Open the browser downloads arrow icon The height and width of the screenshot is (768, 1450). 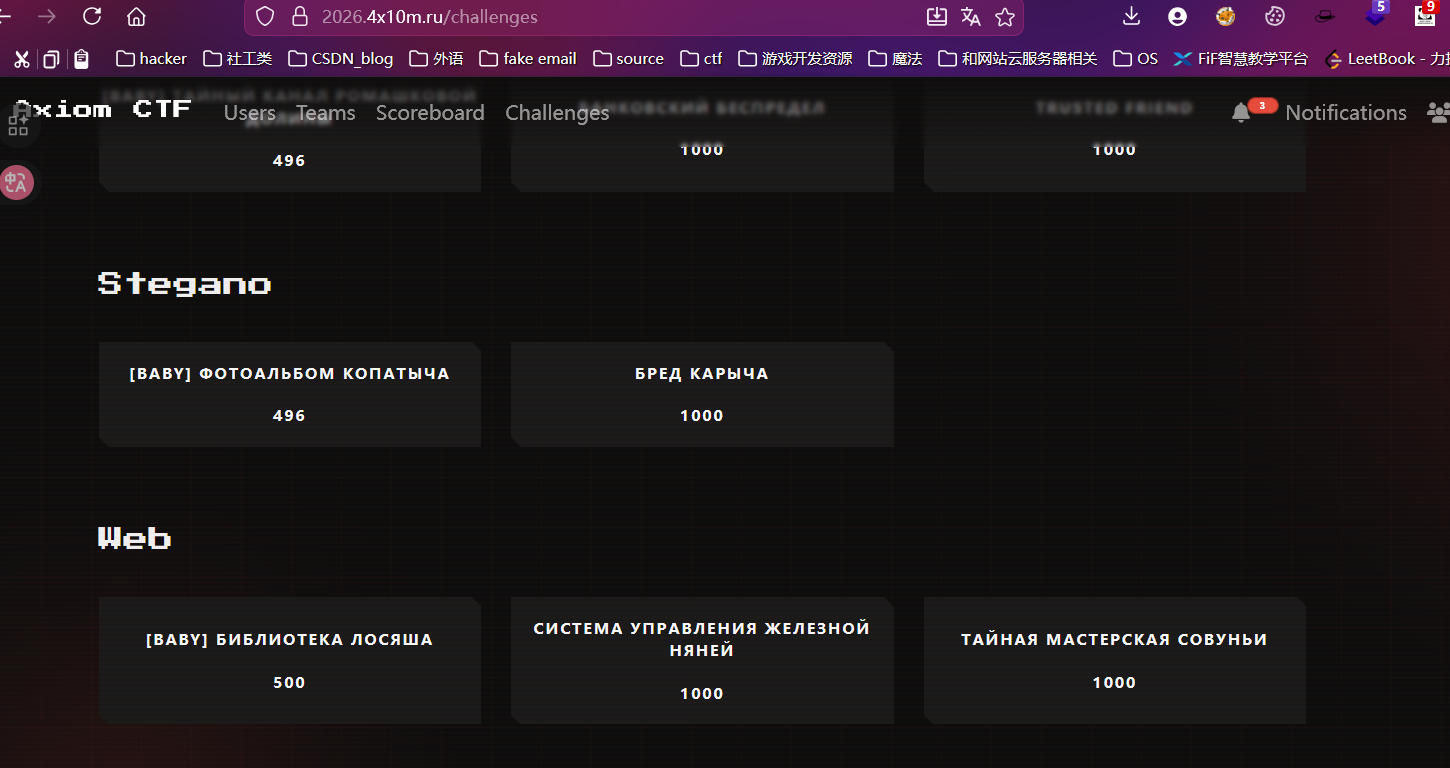1131,16
